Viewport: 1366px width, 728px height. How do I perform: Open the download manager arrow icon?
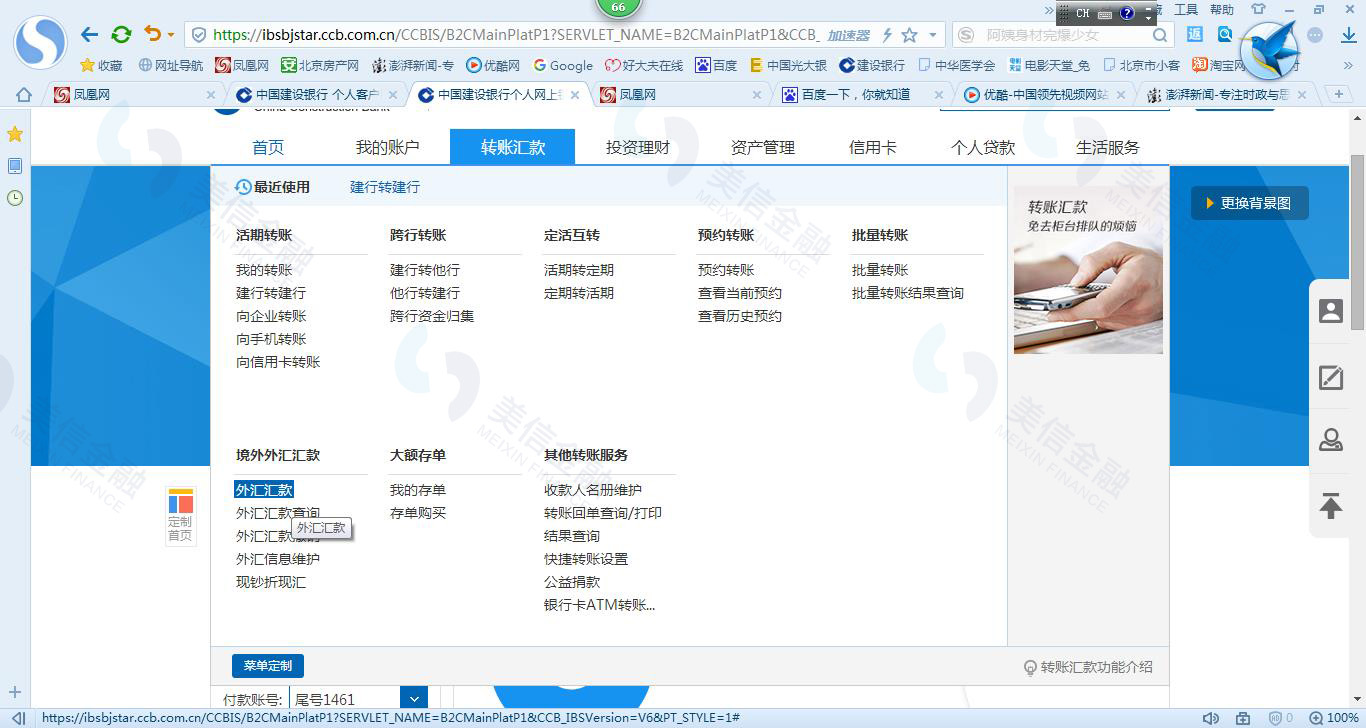[x=1349, y=33]
